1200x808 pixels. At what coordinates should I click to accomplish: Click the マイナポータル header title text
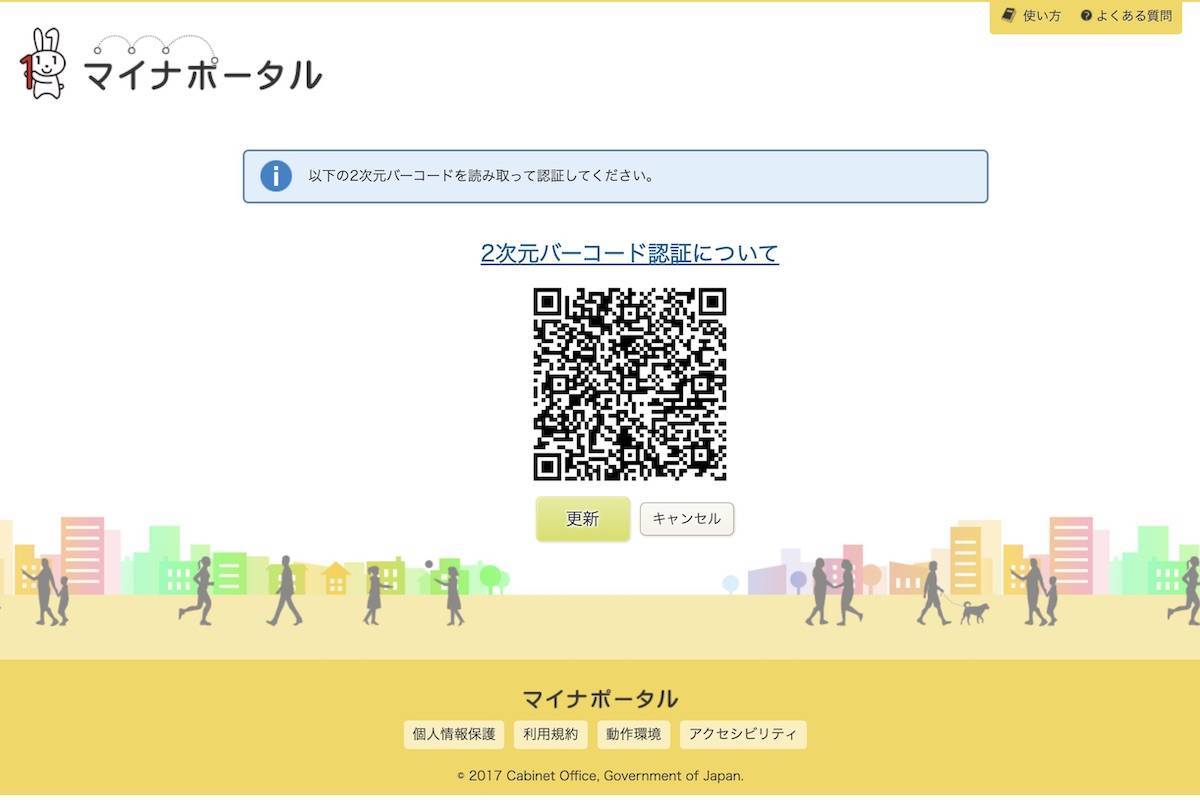[203, 74]
